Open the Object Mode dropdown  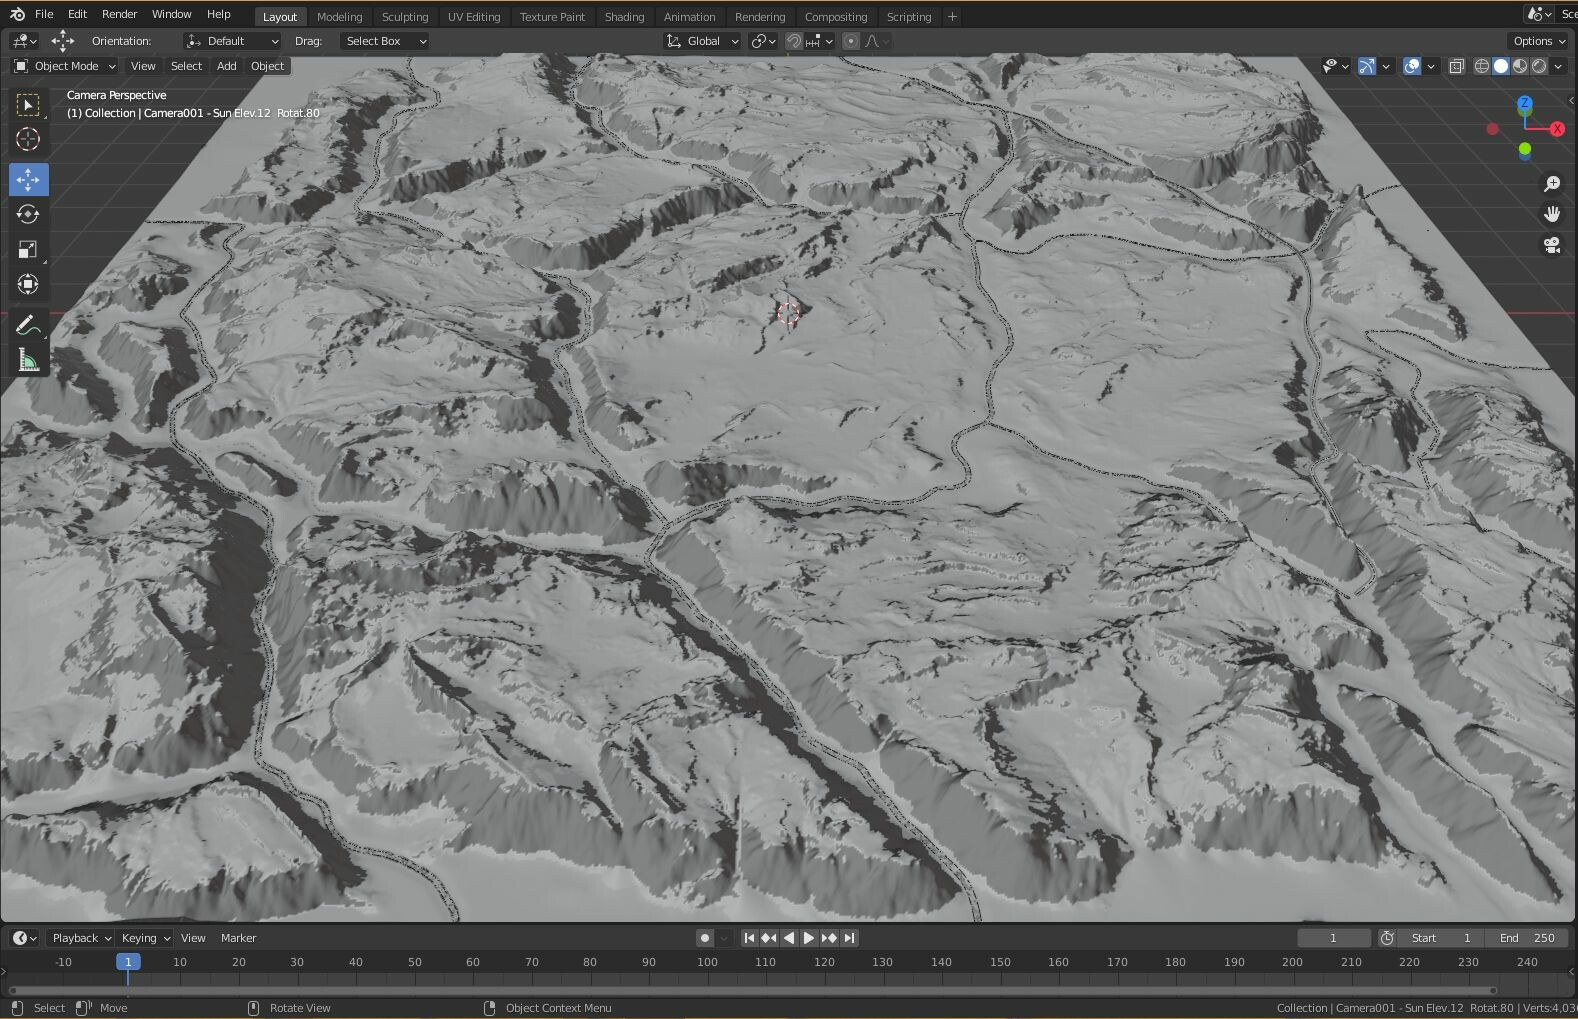pyautogui.click(x=65, y=66)
